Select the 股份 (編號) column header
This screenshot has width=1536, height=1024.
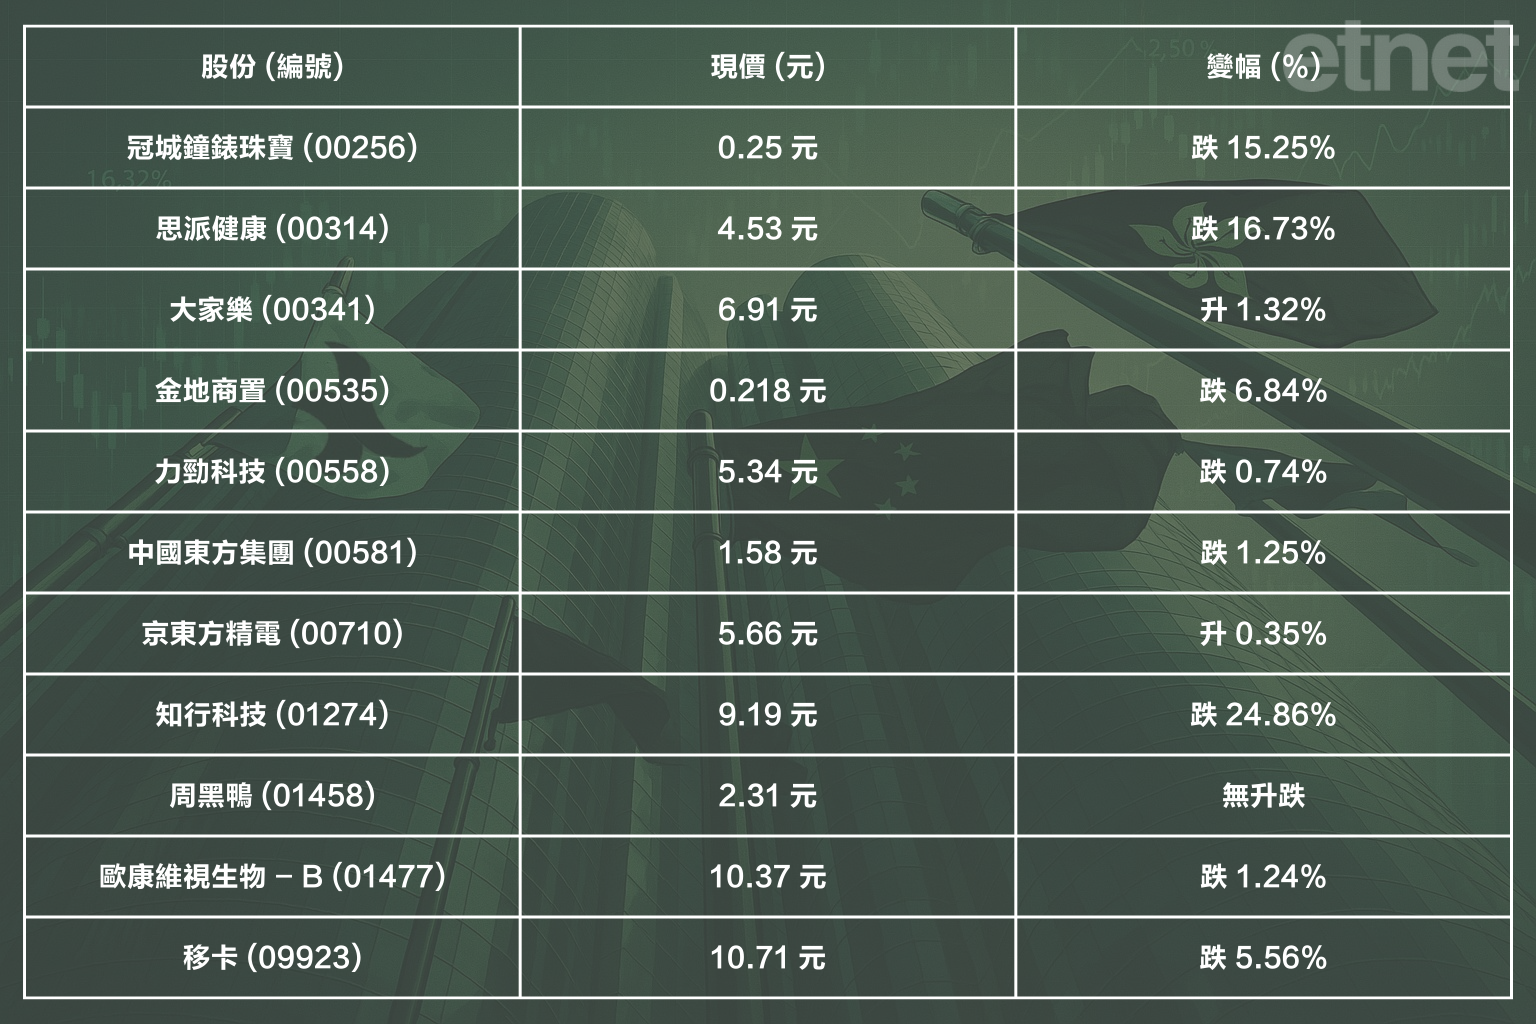(272, 67)
